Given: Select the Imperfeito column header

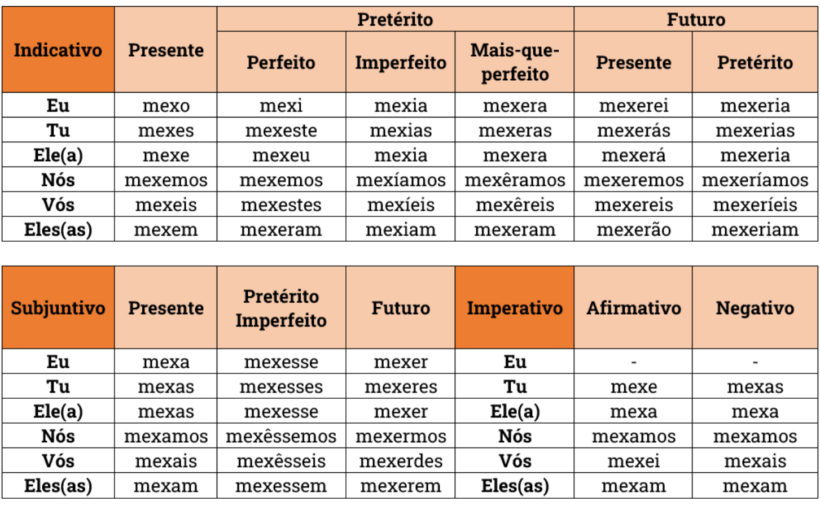Looking at the screenshot, I should click(x=401, y=62).
